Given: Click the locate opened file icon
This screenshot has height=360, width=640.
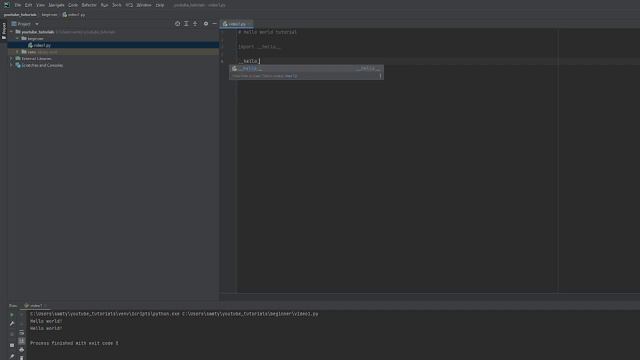Looking at the screenshot, I should point(177,24).
